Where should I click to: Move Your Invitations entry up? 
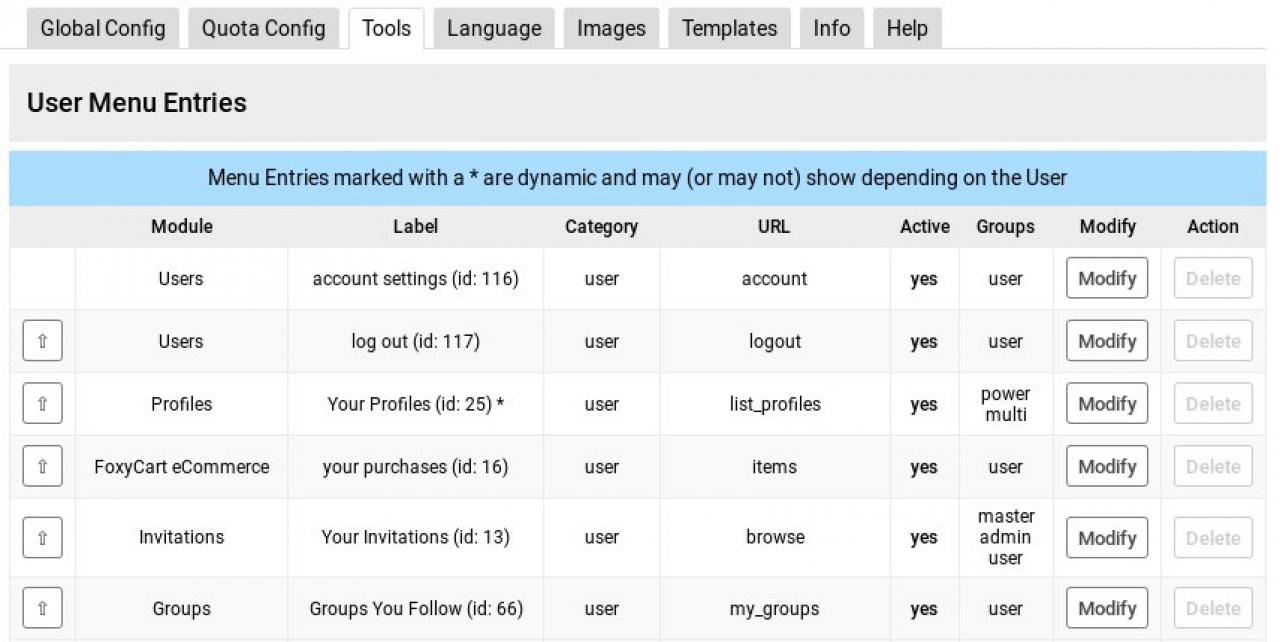click(42, 537)
